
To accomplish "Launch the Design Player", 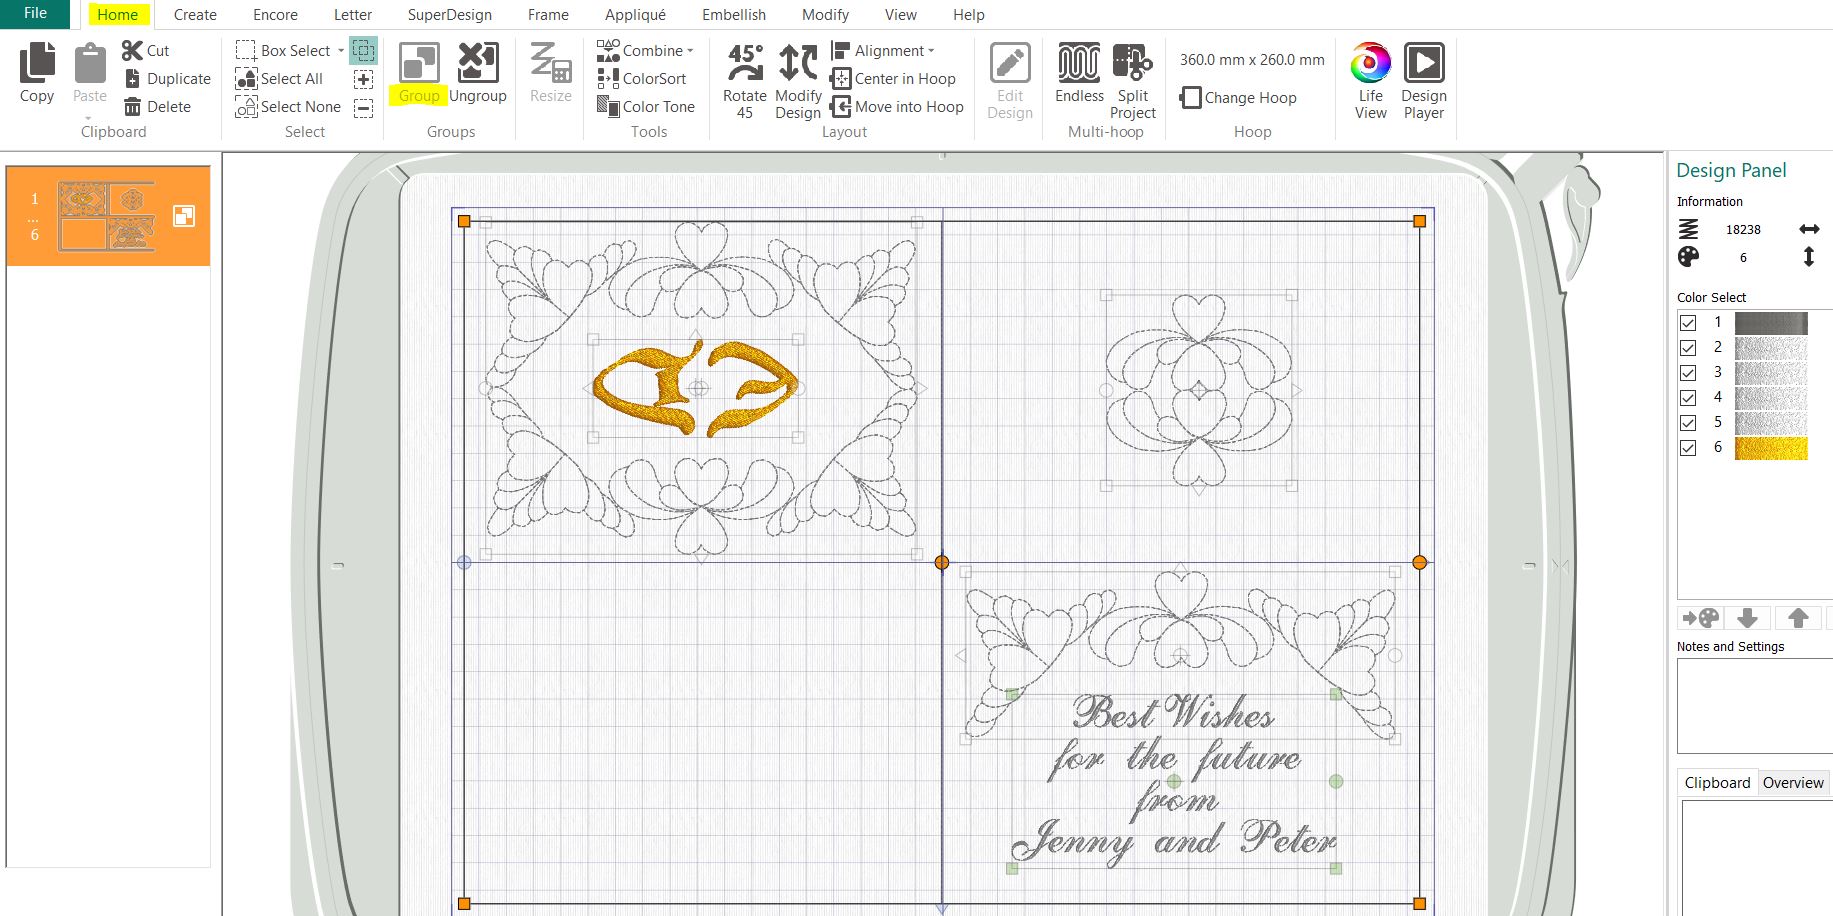I will point(1424,80).
